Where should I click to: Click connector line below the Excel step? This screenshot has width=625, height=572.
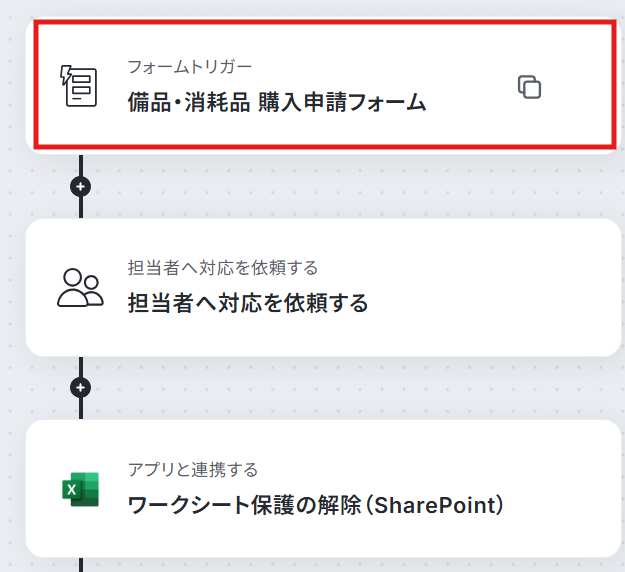pos(81,565)
